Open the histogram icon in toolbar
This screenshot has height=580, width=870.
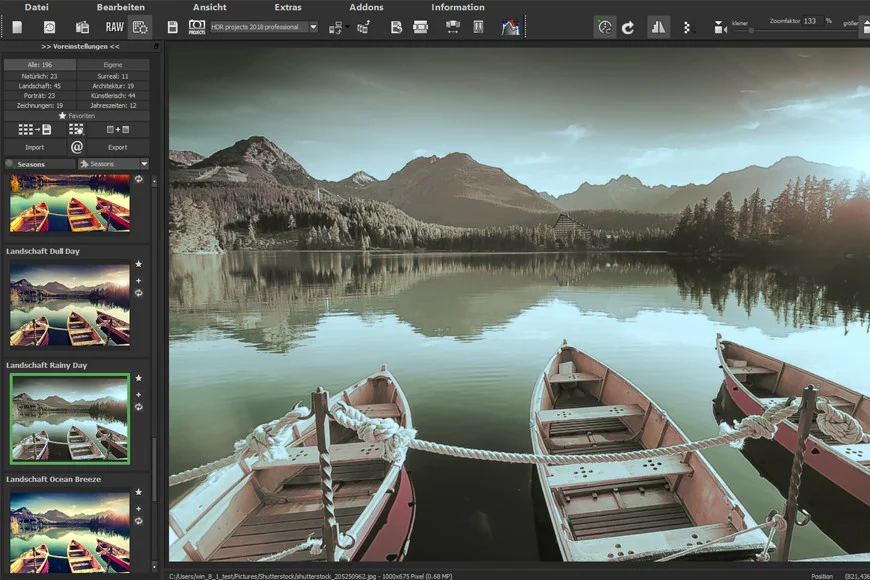[x=510, y=27]
